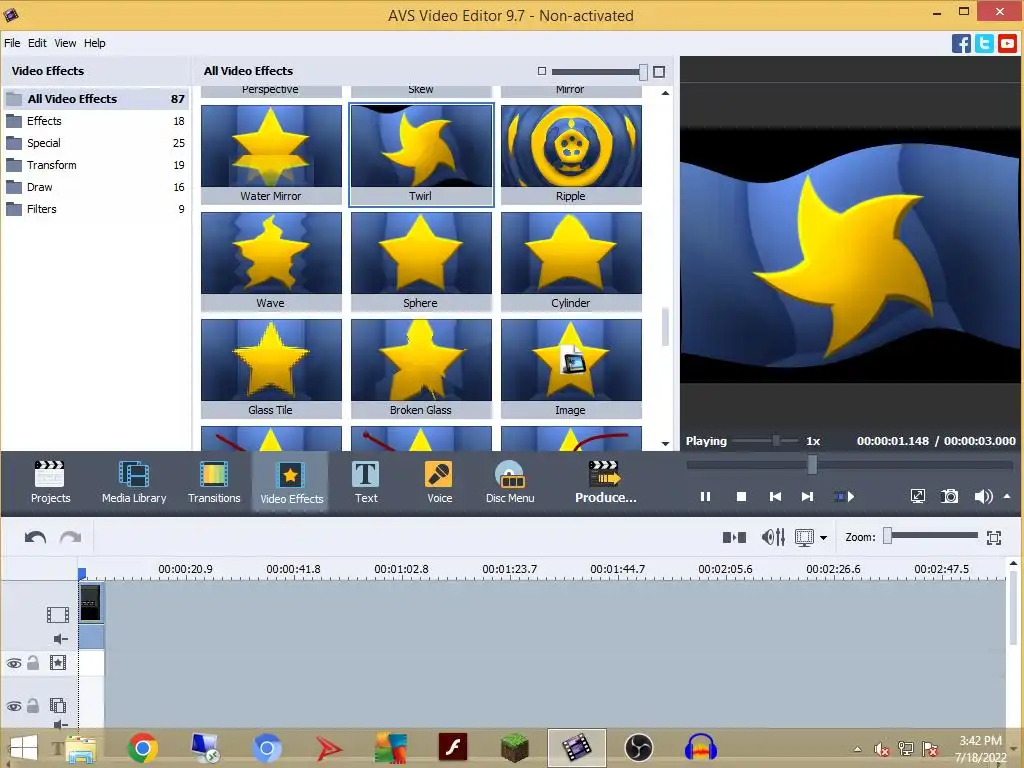Click the preview seek bar handle
The image size is (1024, 768).
[x=812, y=465]
